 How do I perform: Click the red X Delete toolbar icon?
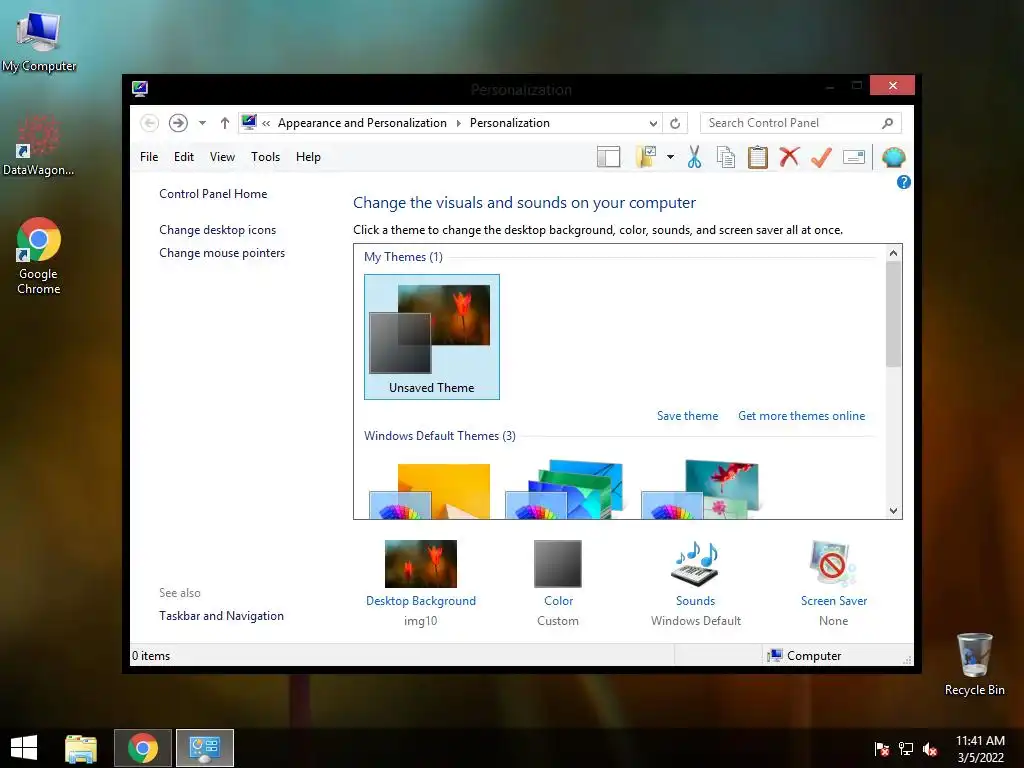click(x=789, y=157)
